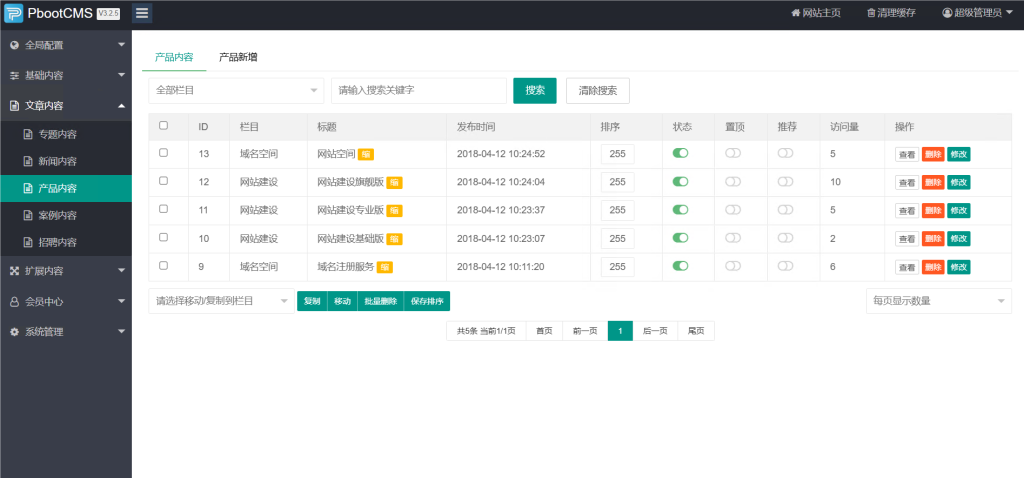Screen dimensions: 1024x478
Task: Click the trash icon beside 清理缓存
Action: 871,13
